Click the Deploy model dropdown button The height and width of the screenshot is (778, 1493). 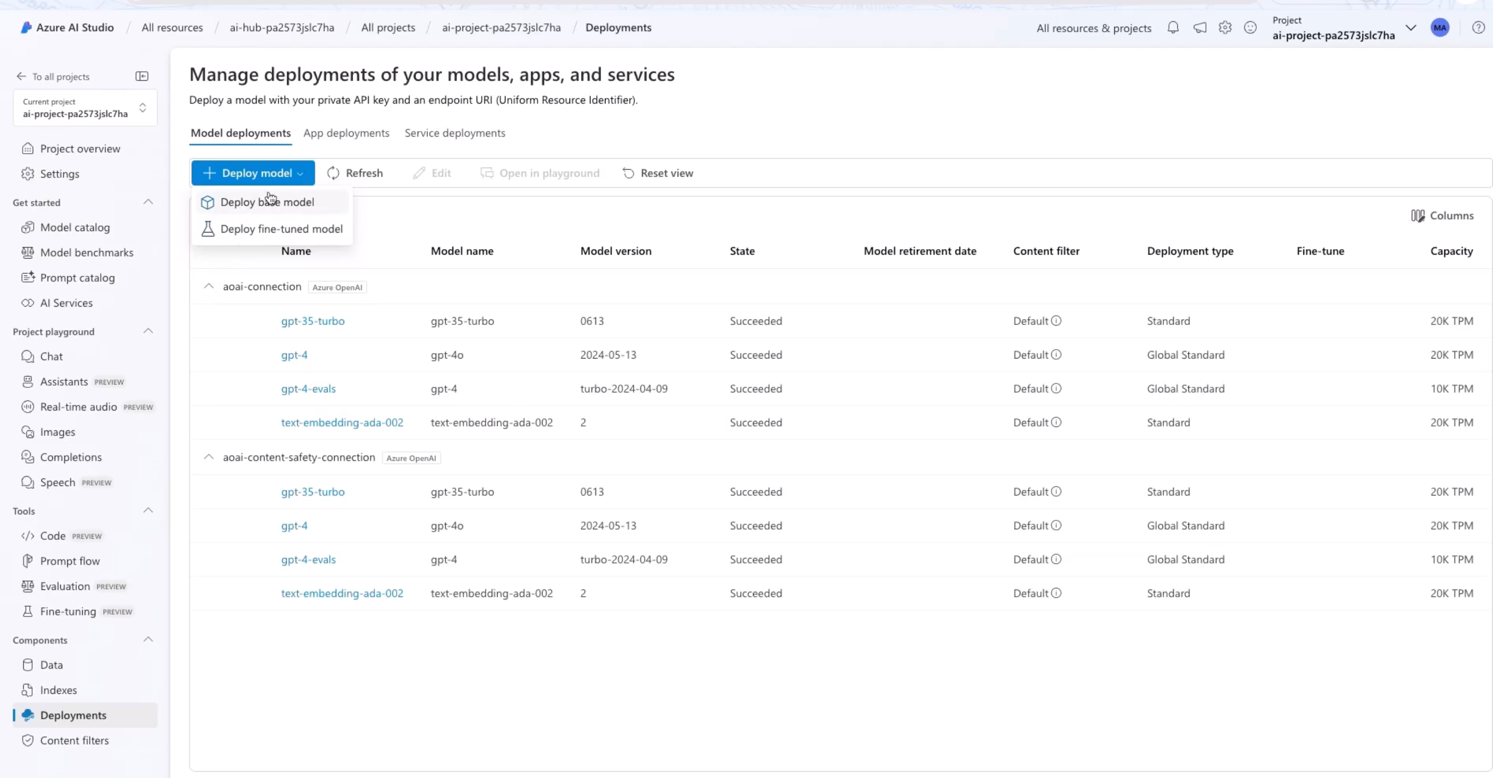coord(253,173)
